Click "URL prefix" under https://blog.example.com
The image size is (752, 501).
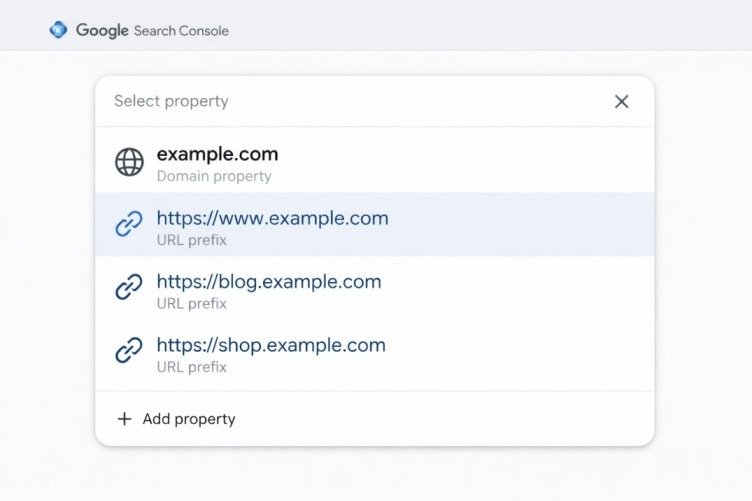(x=192, y=303)
